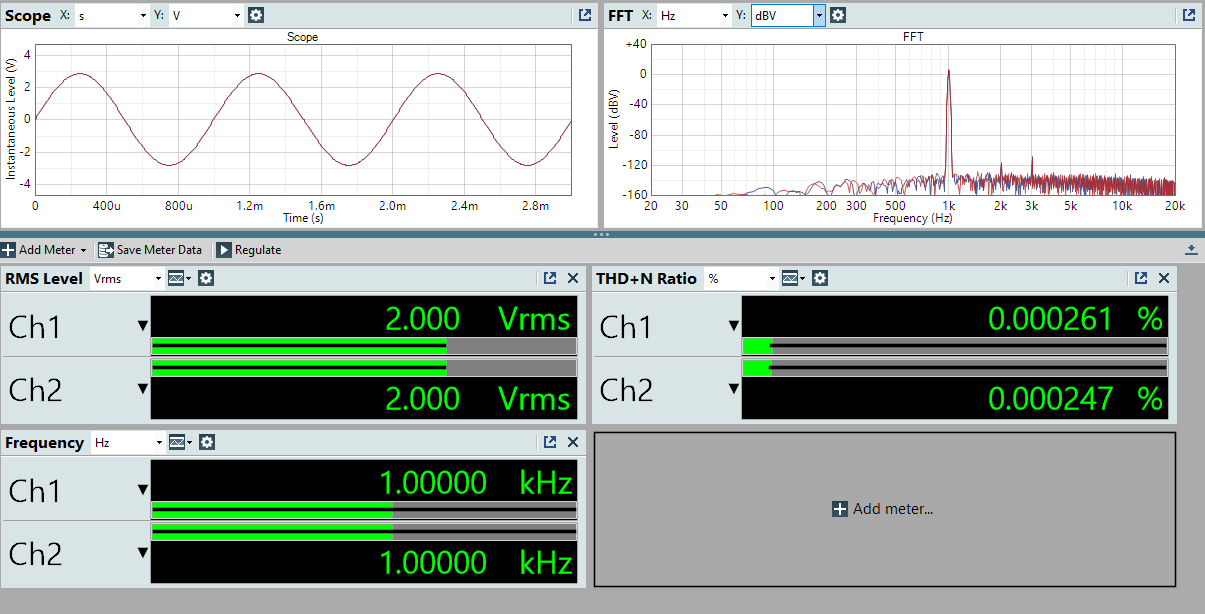Click the Add meter... placeholder
The image size is (1205, 614).
click(884, 509)
